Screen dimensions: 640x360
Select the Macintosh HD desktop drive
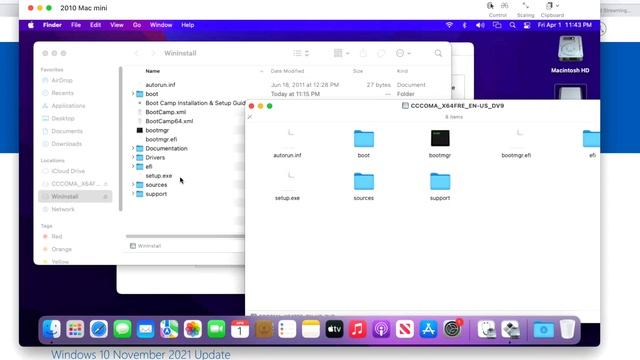click(x=570, y=54)
